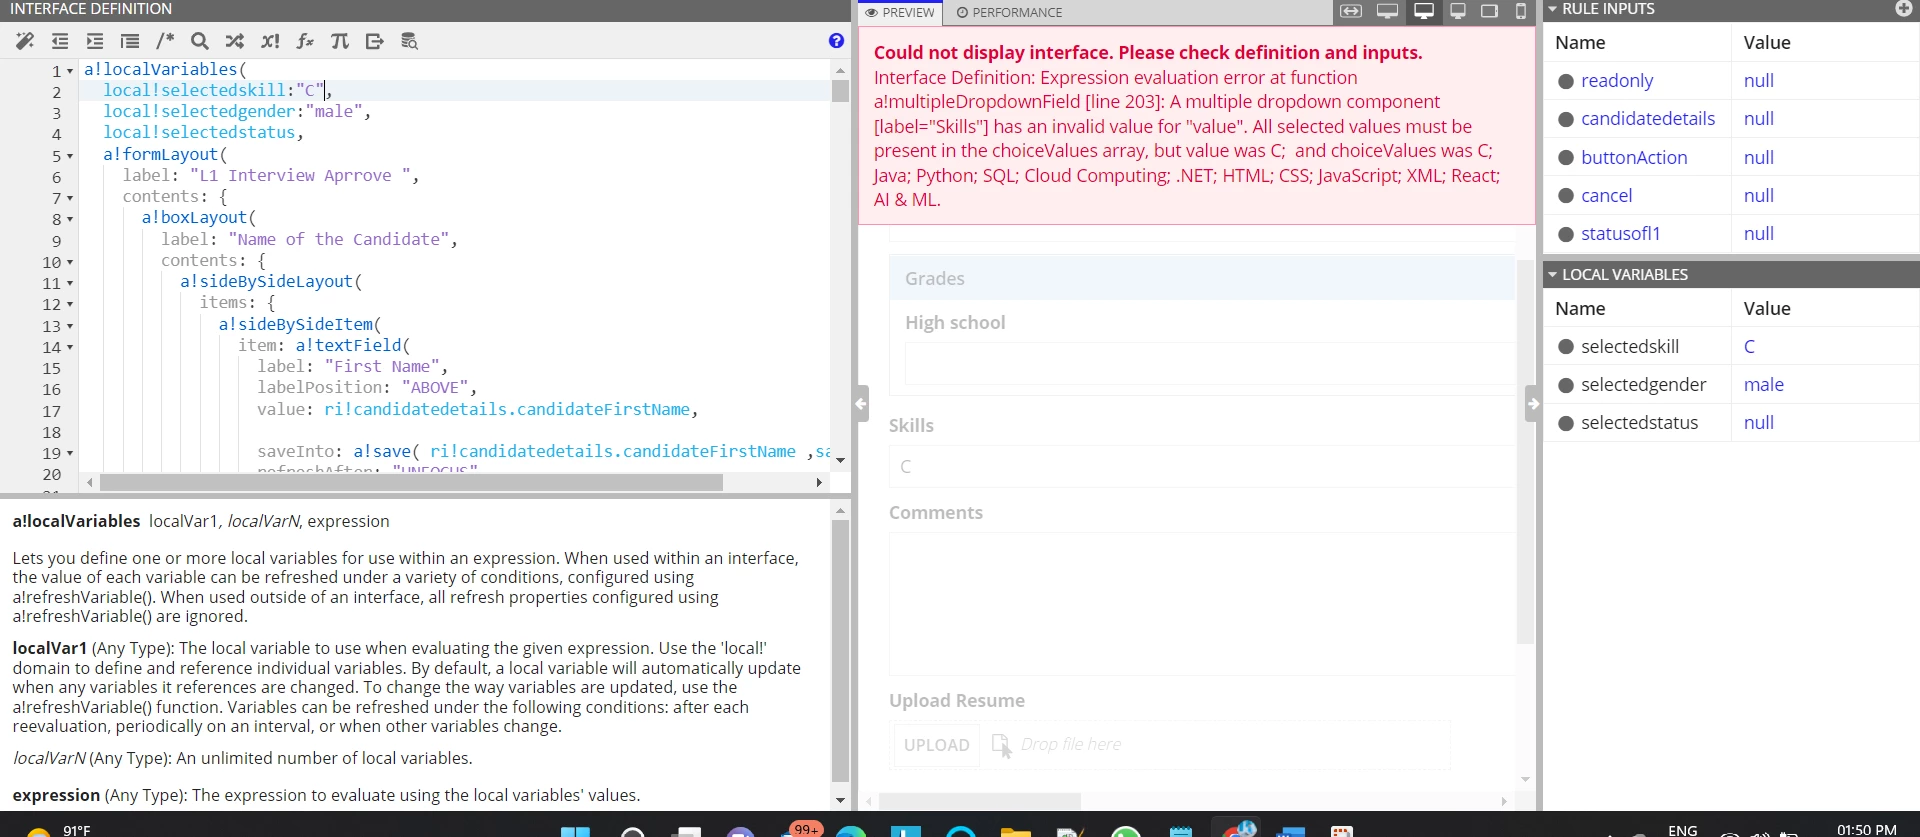Click the documentation pane vertical scrollbar
Viewport: 1920px width, 837px height.
840,650
